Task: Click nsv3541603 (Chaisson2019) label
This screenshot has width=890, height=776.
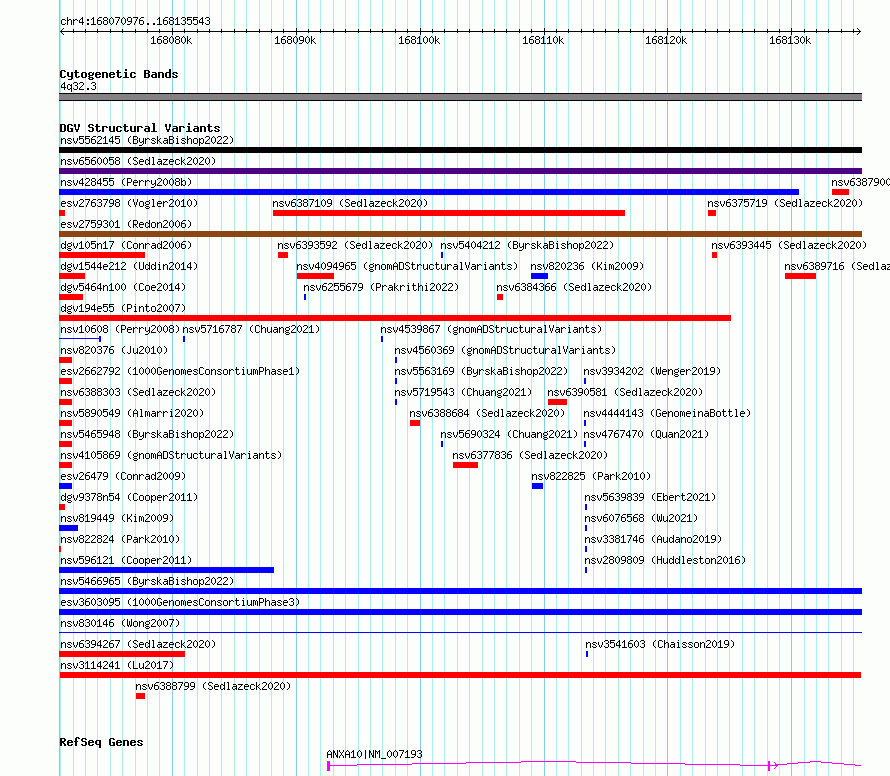Action: (660, 644)
